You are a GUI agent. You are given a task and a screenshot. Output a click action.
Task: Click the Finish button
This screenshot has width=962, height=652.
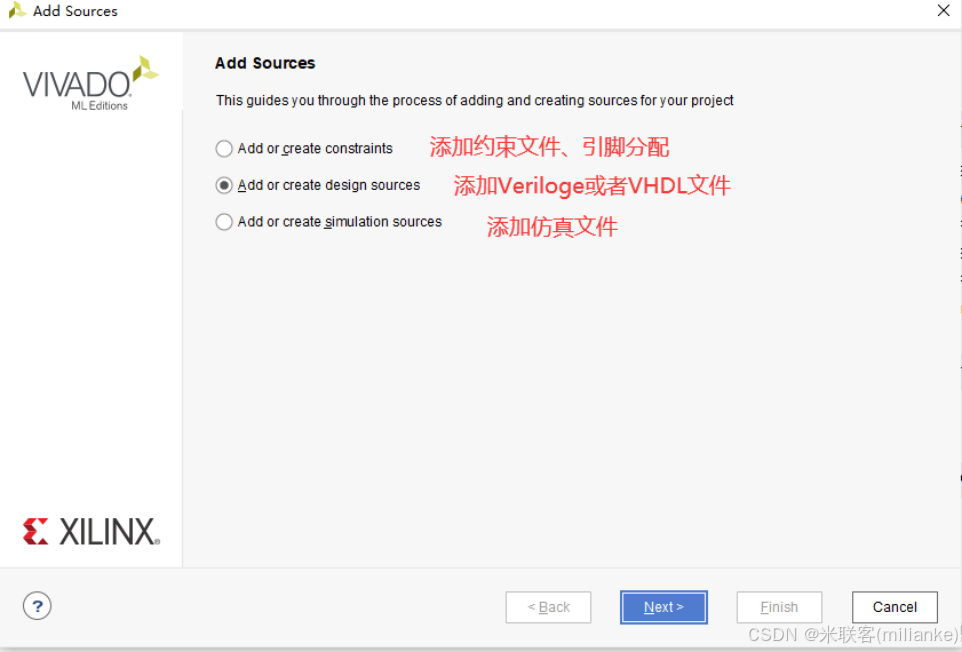pyautogui.click(x=779, y=607)
